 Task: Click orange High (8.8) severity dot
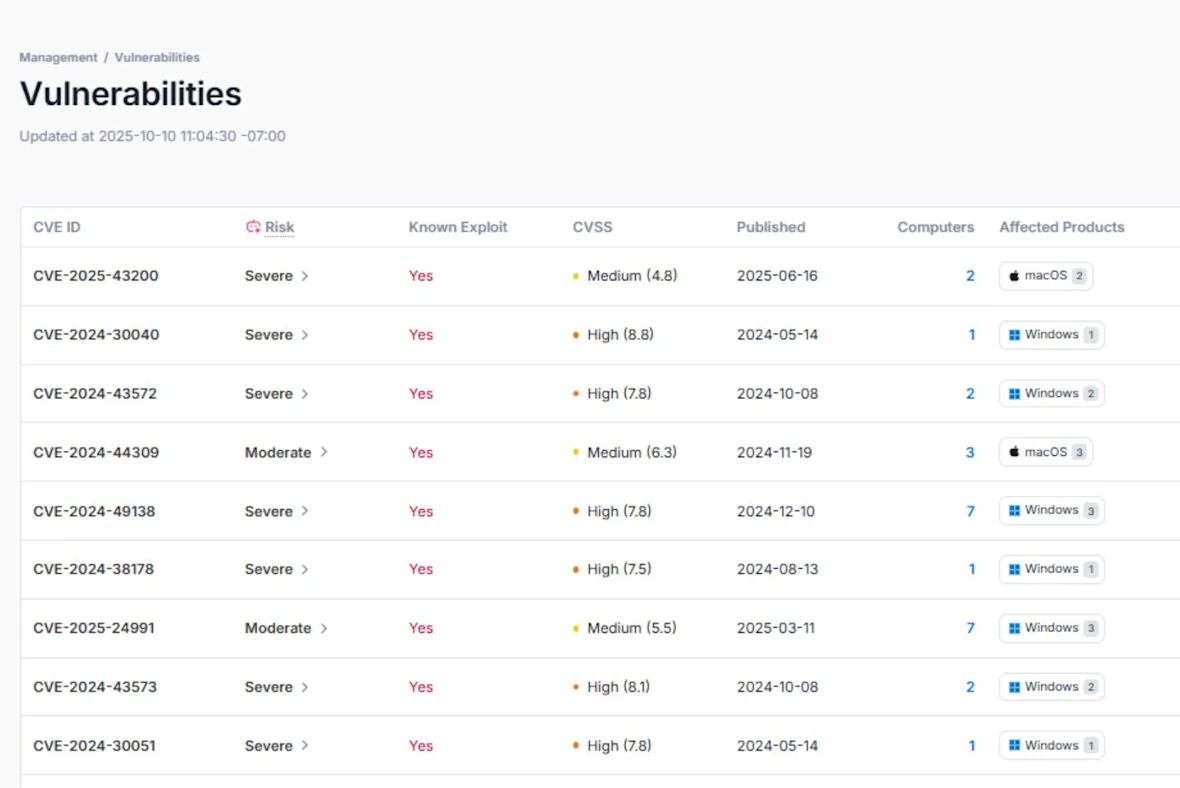(576, 335)
